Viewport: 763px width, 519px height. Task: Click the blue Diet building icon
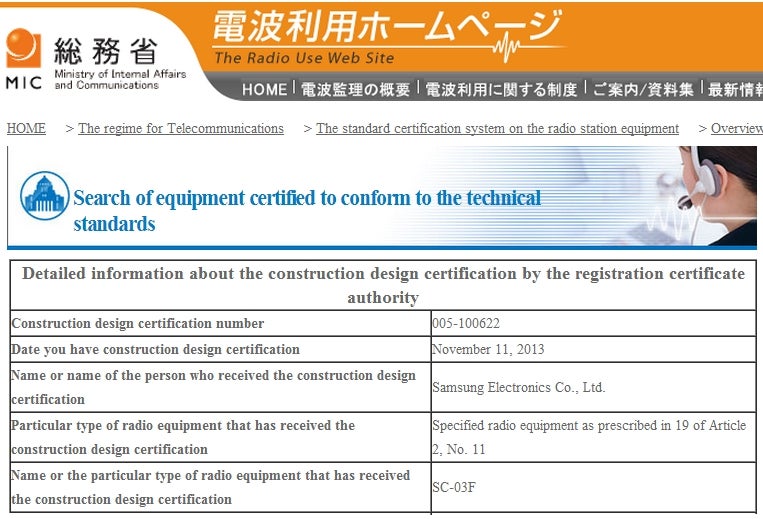45,196
